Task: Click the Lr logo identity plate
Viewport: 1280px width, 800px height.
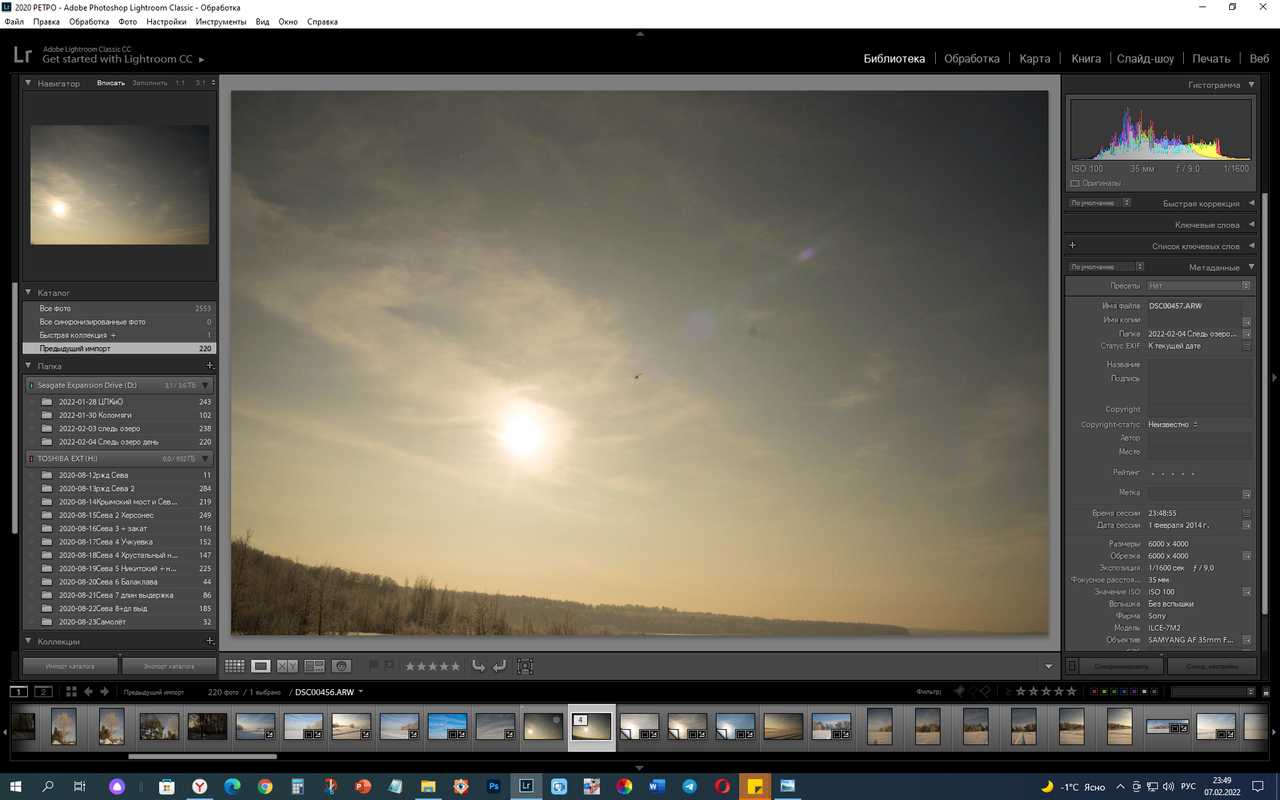Action: tap(22, 56)
